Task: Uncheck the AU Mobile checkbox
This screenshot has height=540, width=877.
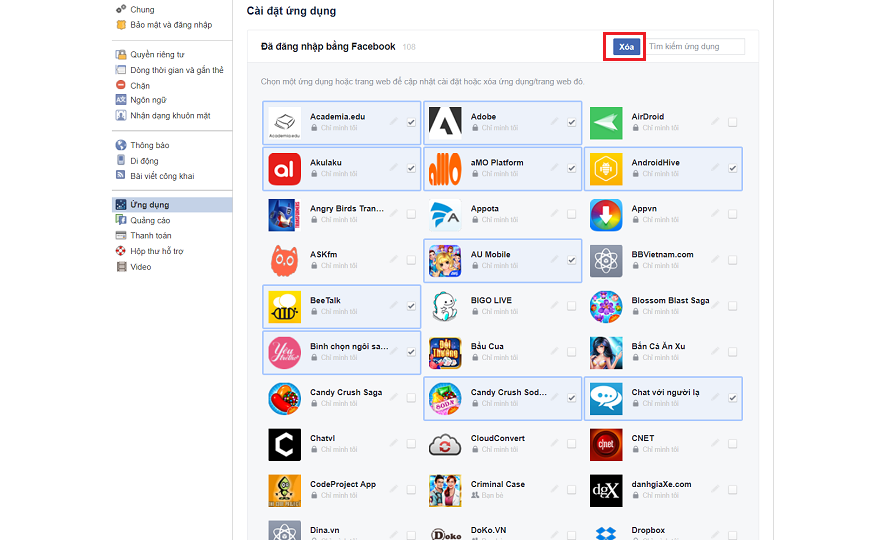Action: 572,260
